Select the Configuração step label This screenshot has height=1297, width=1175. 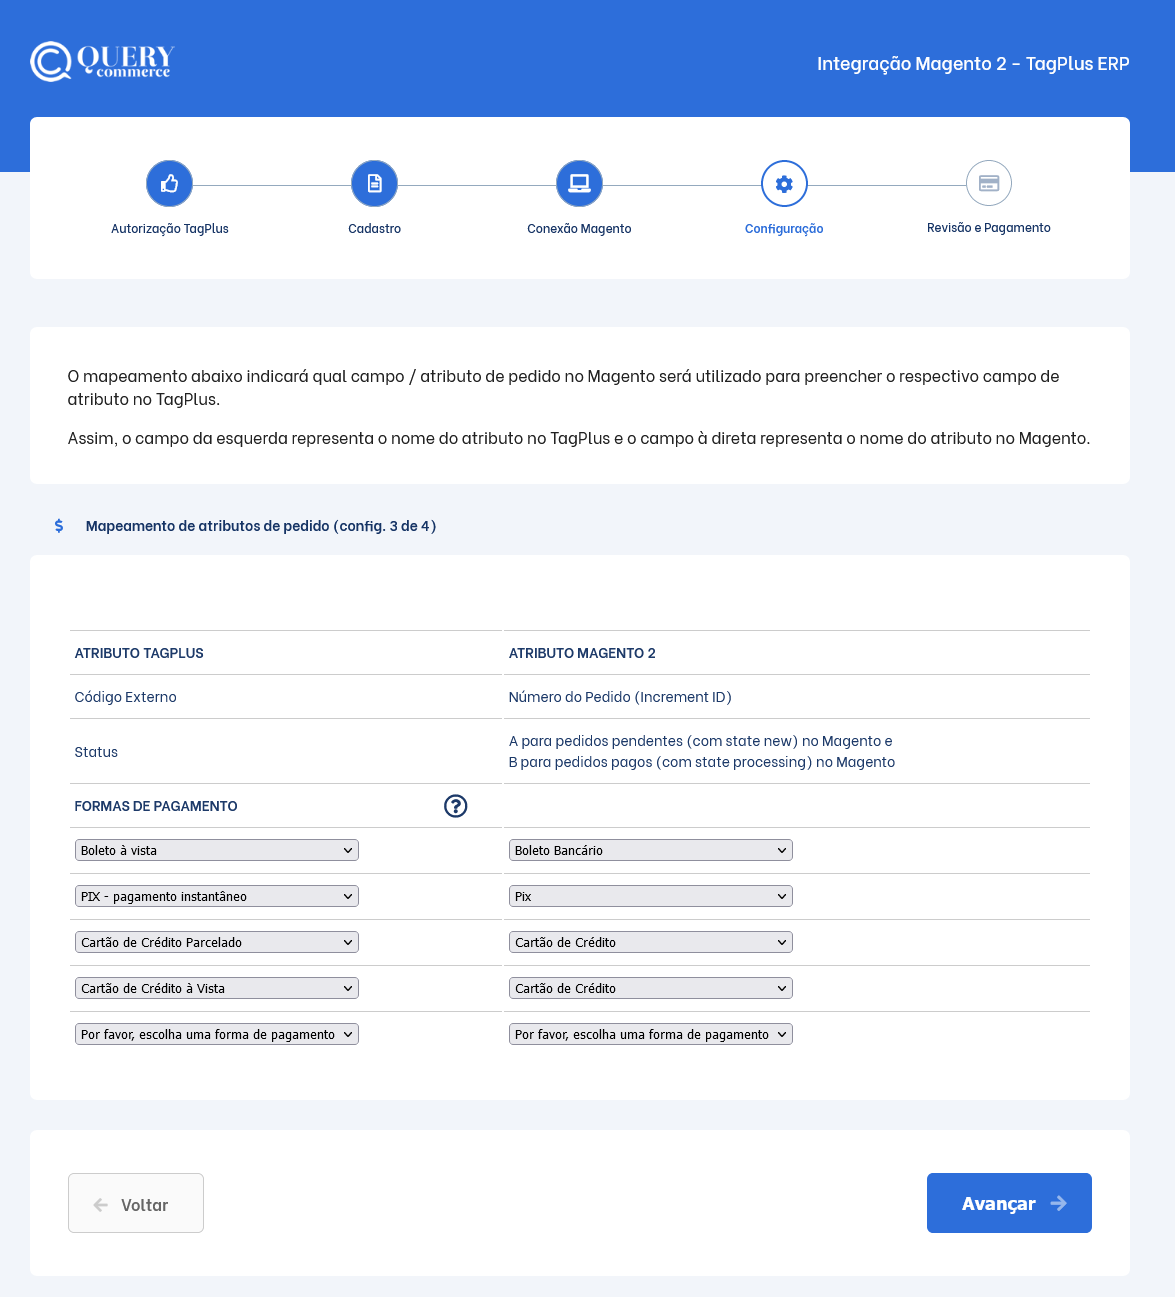[x=784, y=229]
